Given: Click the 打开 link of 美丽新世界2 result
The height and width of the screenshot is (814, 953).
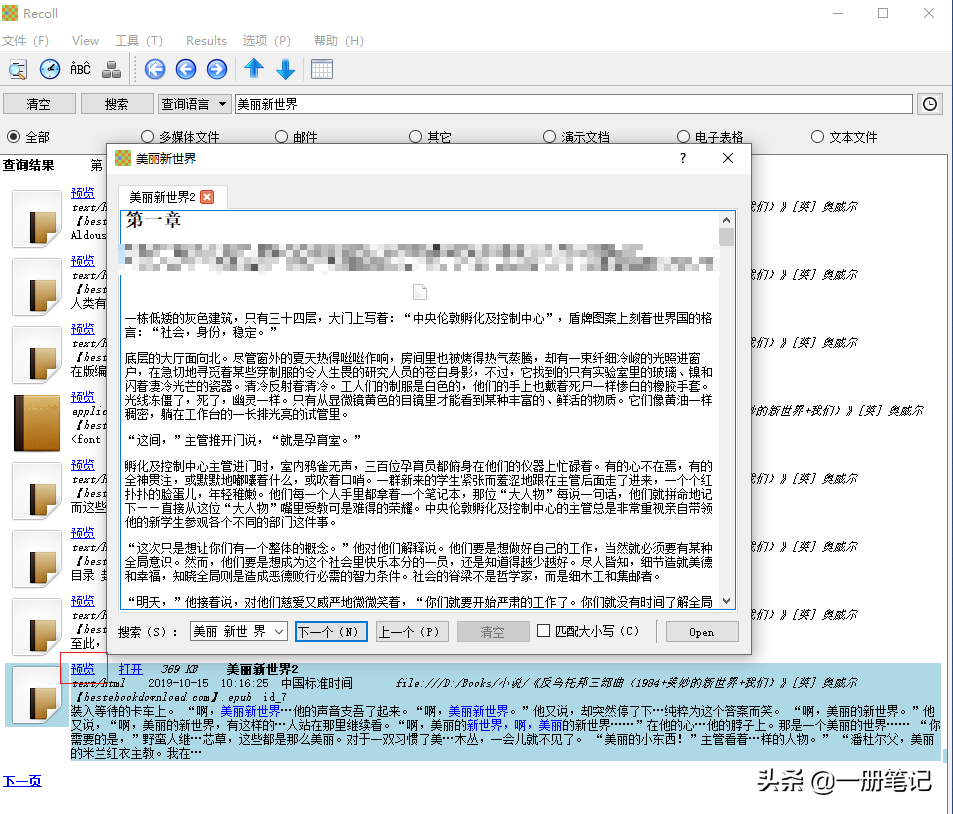Looking at the screenshot, I should [x=130, y=669].
